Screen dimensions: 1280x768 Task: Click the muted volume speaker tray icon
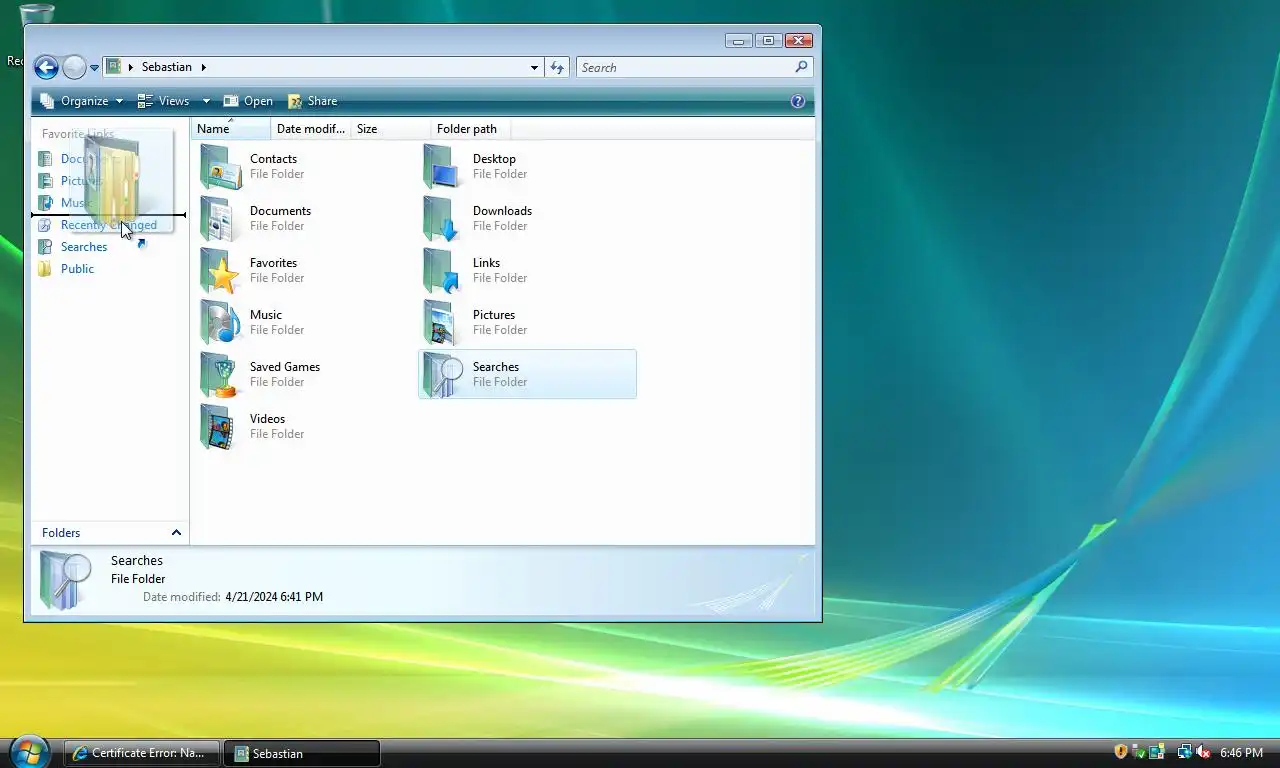(x=1203, y=752)
